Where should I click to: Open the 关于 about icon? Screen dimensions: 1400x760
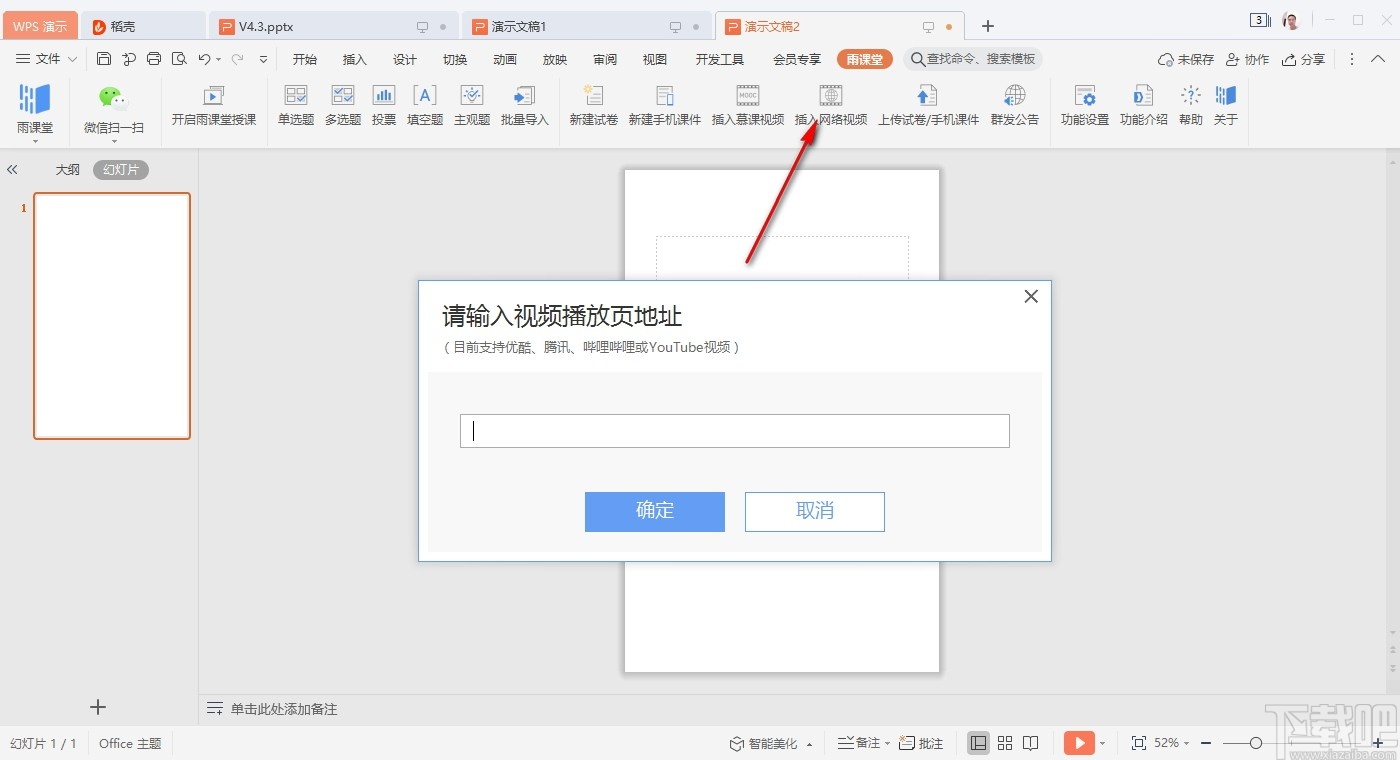tap(1226, 106)
